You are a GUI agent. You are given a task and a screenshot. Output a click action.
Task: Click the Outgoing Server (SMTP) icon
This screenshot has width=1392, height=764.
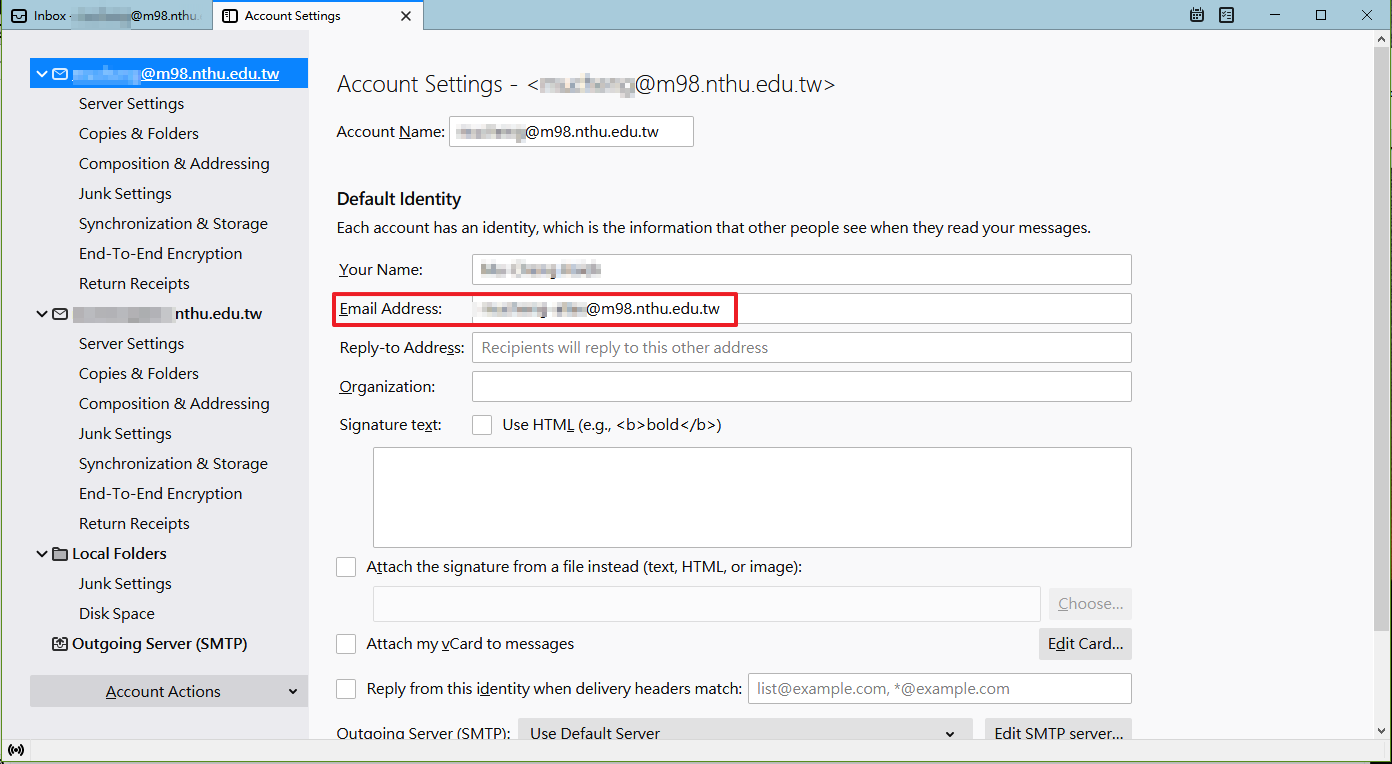click(60, 644)
